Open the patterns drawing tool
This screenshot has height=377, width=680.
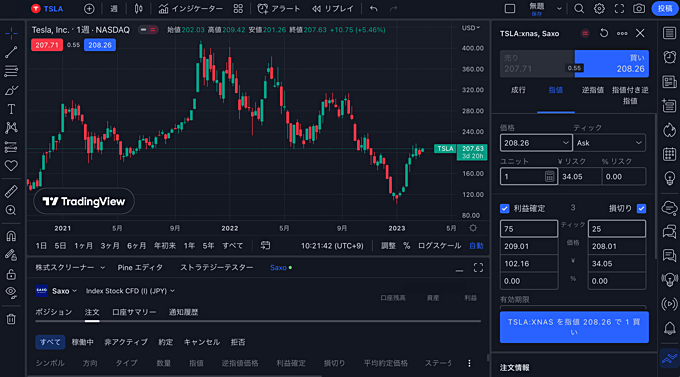click(x=11, y=128)
